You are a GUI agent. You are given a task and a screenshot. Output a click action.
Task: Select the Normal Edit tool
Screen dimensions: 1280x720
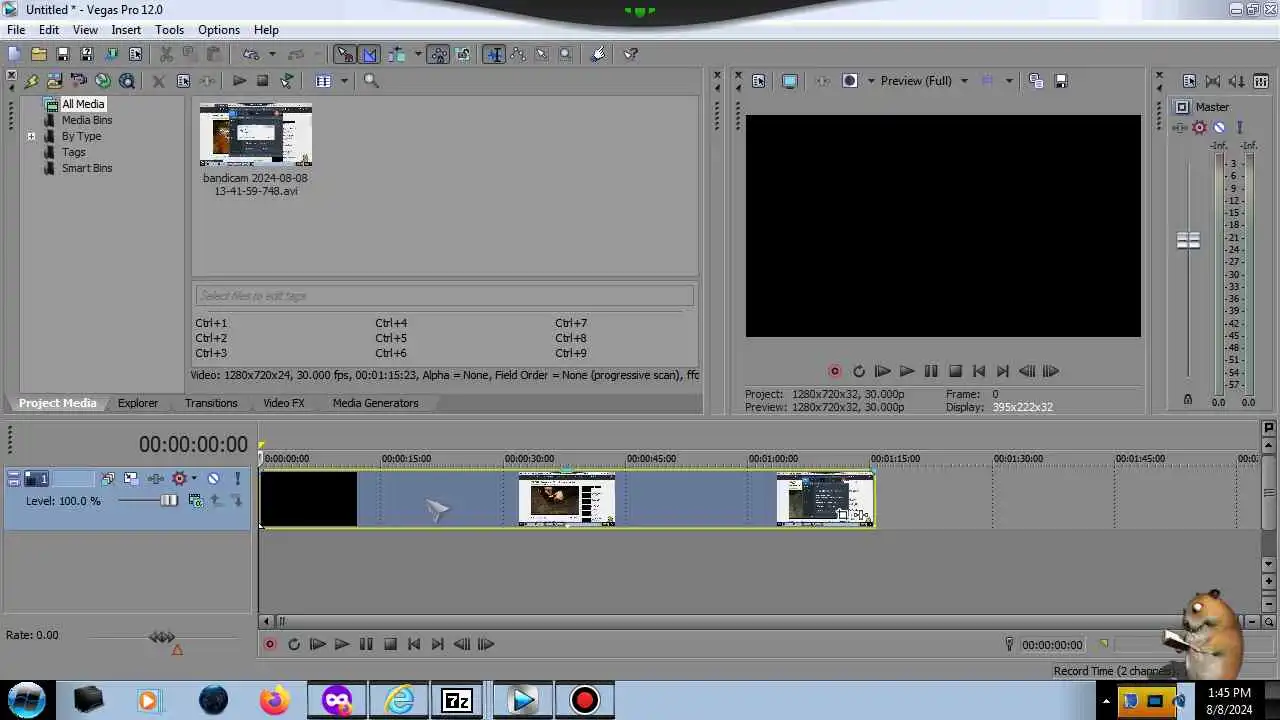(494, 54)
